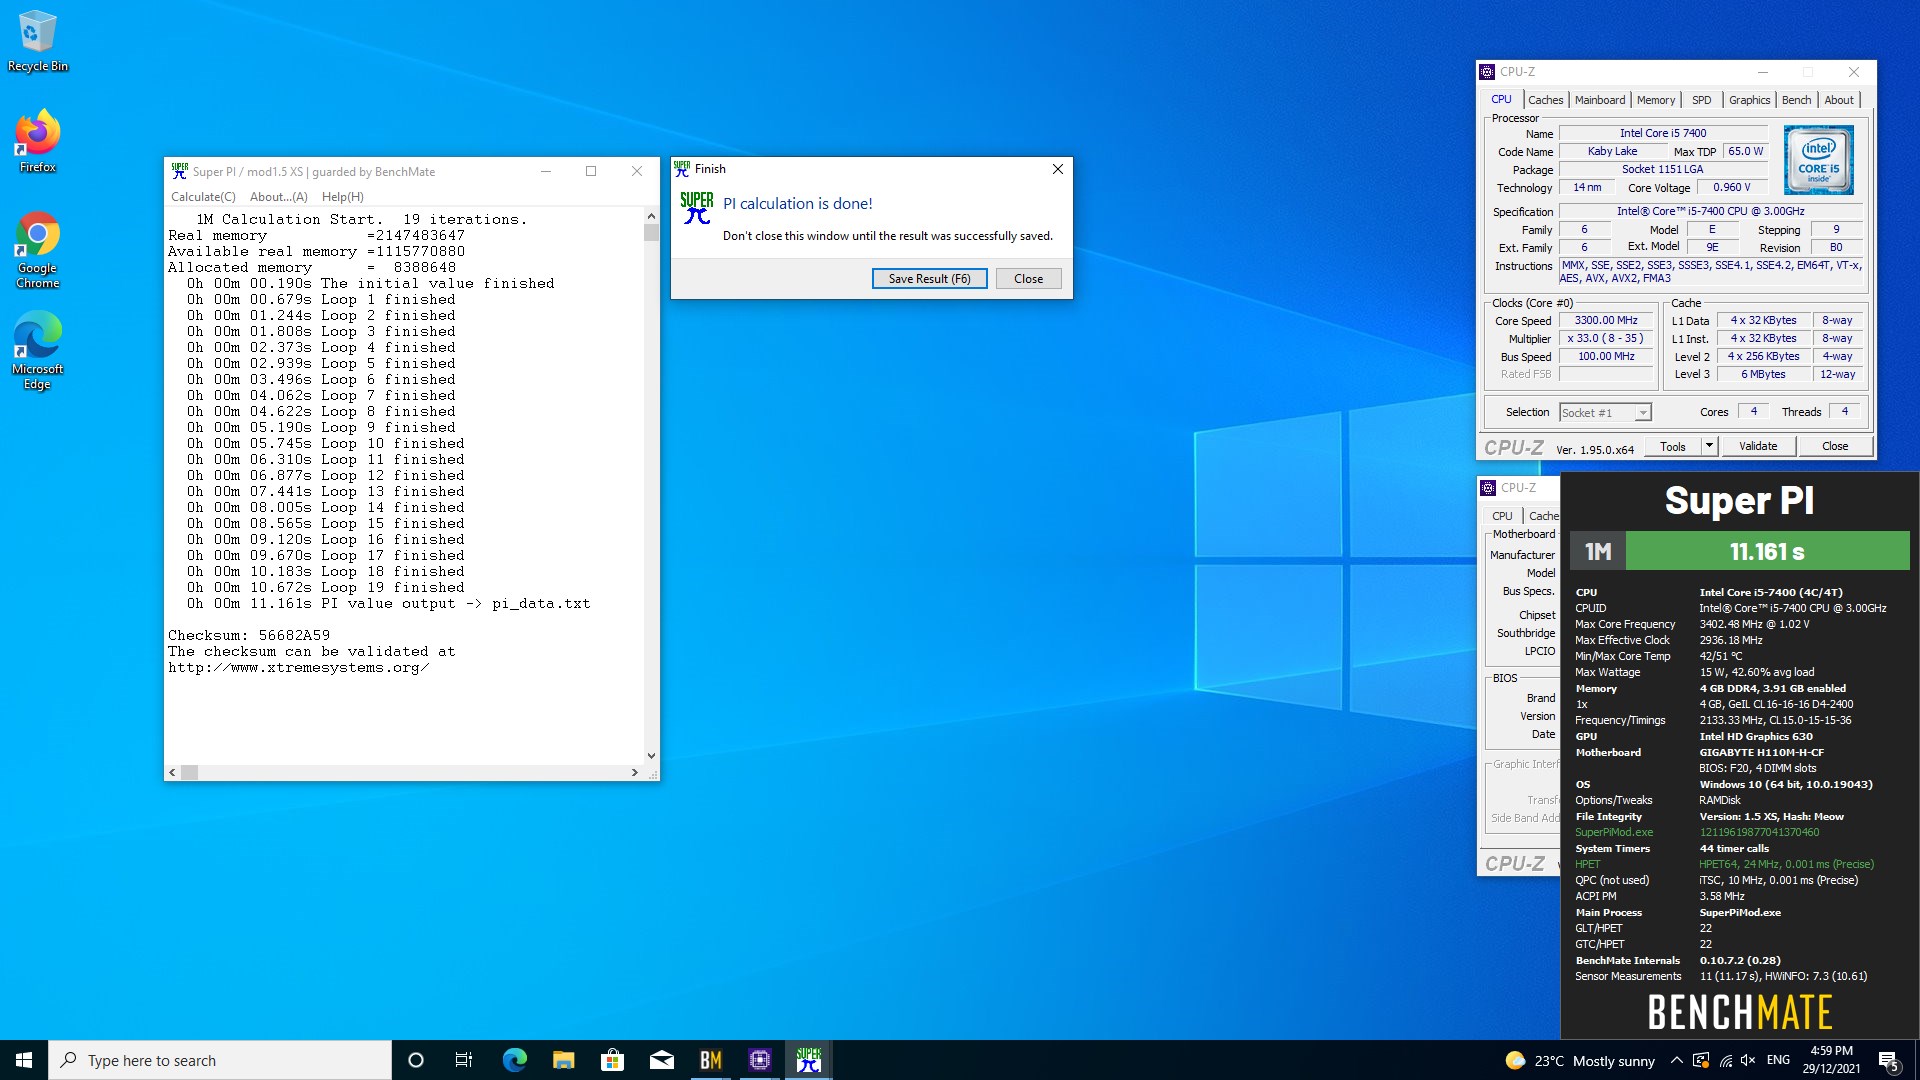Open Microsoft Store from taskbar
Image resolution: width=1920 pixels, height=1080 pixels.
click(x=612, y=1060)
